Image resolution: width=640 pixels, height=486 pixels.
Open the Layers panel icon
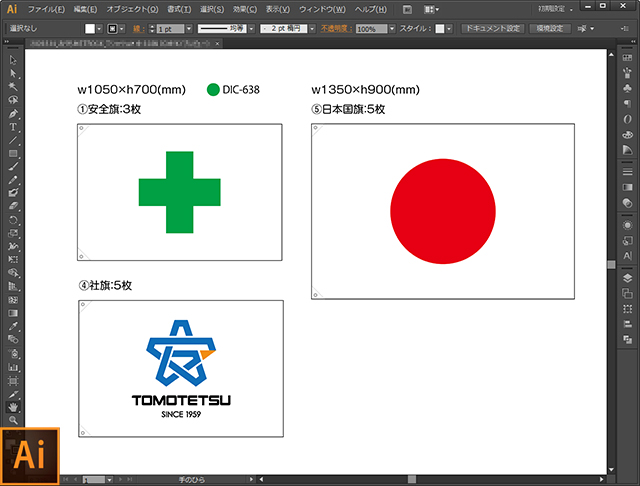(627, 278)
